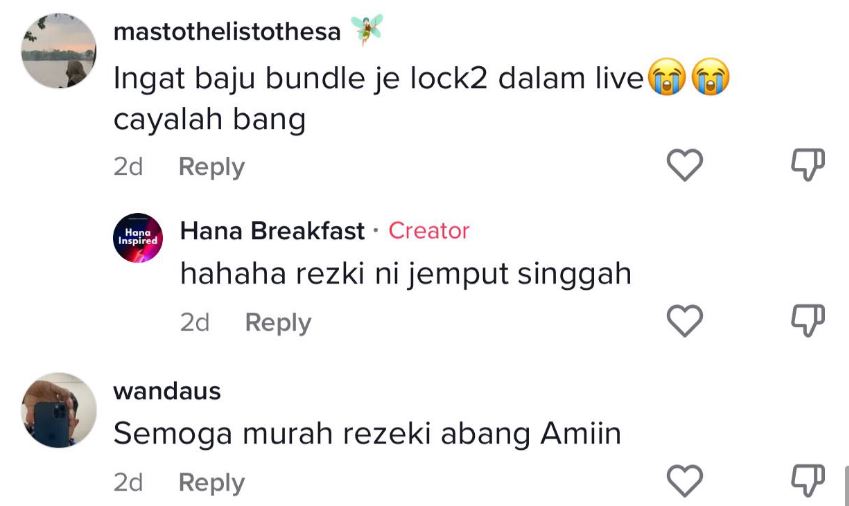The image size is (849, 506).
Task: Open wandaus username link
Action: tap(167, 391)
